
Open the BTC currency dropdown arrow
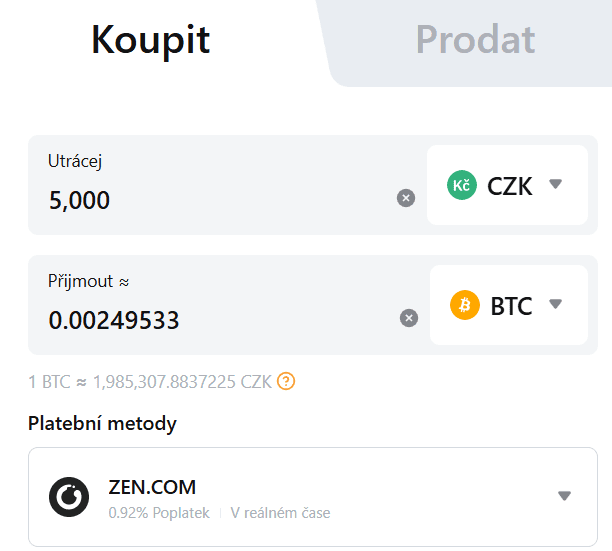tap(556, 304)
